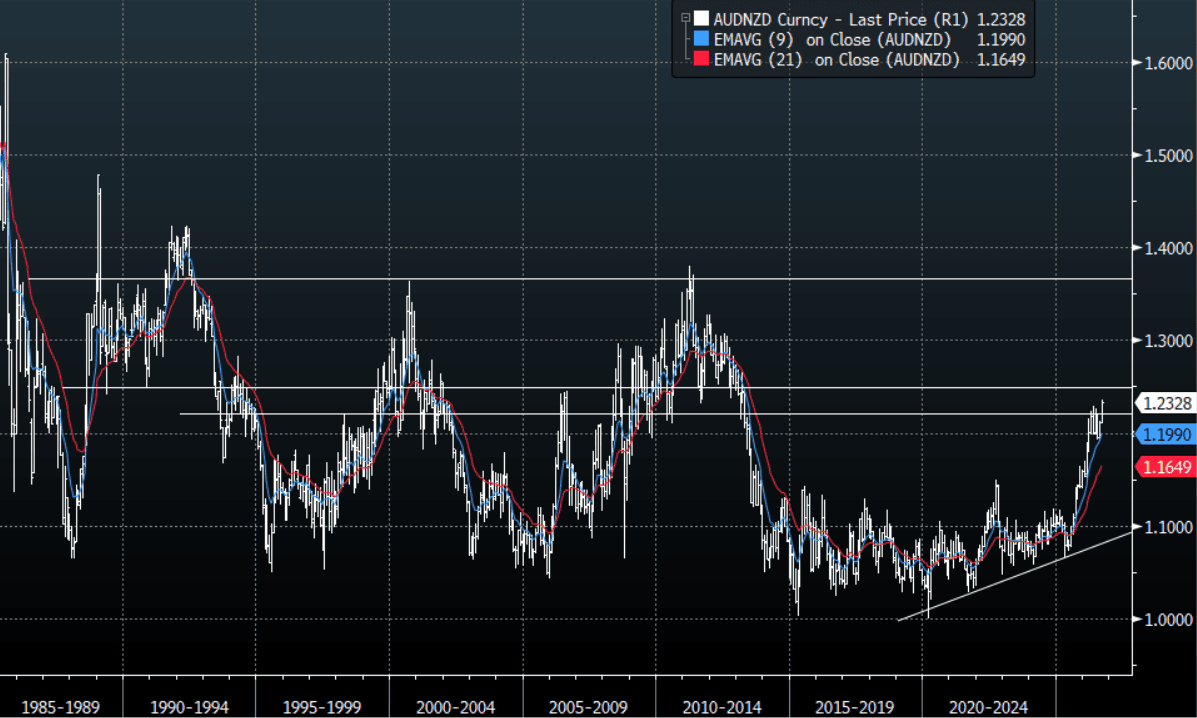This screenshot has height=718, width=1197.
Task: Click the 1.1000 price axis label
Action: coord(1168,527)
